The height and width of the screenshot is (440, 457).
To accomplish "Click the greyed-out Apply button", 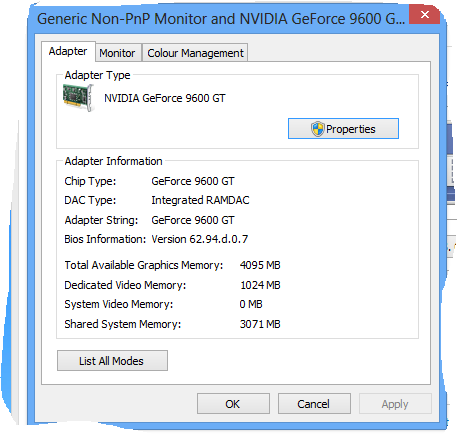I will tap(395, 404).
